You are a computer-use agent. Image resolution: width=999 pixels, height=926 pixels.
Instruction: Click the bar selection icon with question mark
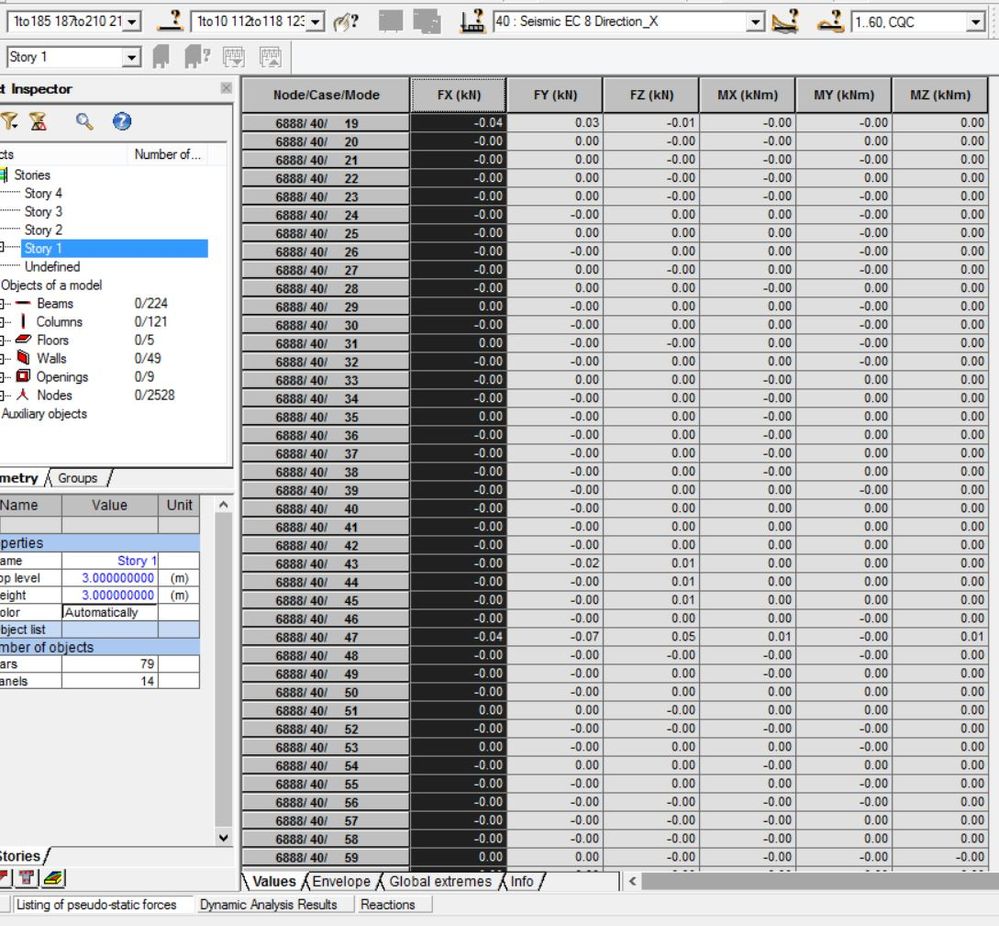pos(174,21)
